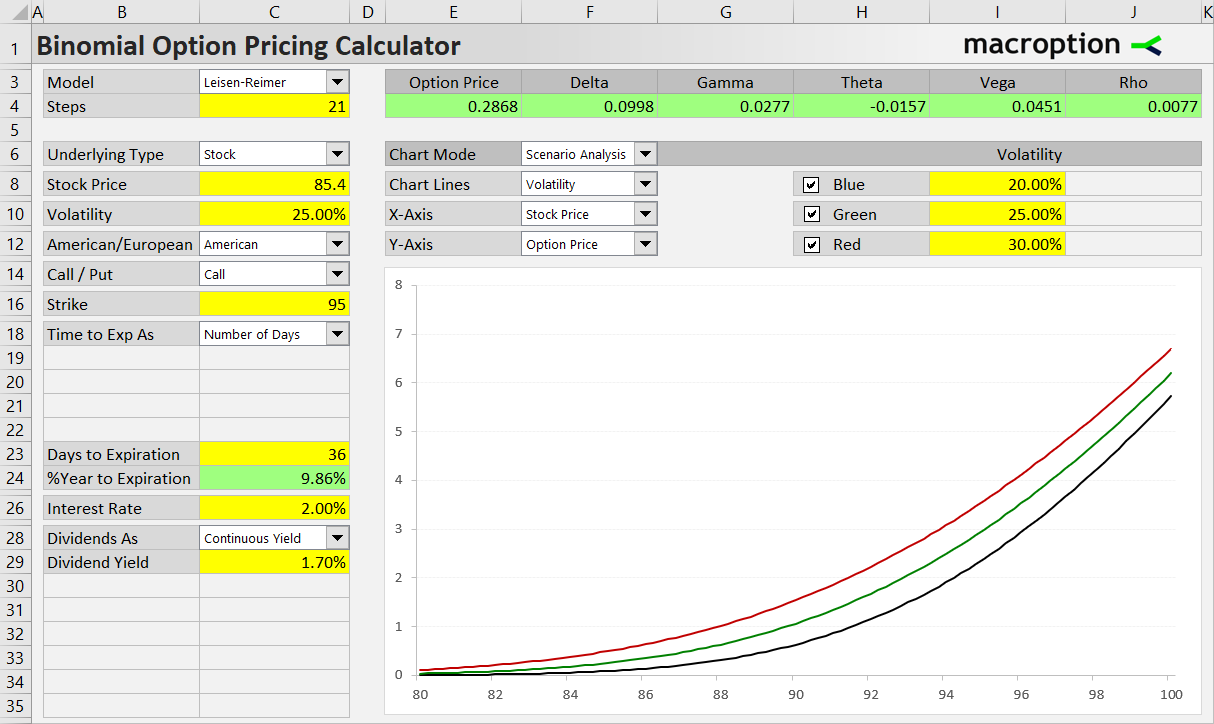Select the Steps input cell
Screen dimensions: 1214x724
coord(275,107)
